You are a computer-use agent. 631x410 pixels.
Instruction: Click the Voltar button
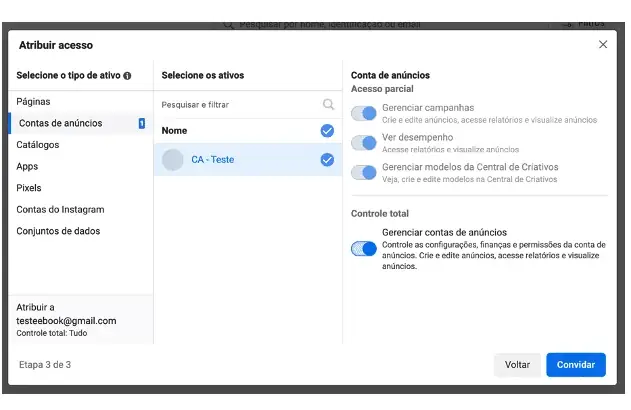click(517, 365)
